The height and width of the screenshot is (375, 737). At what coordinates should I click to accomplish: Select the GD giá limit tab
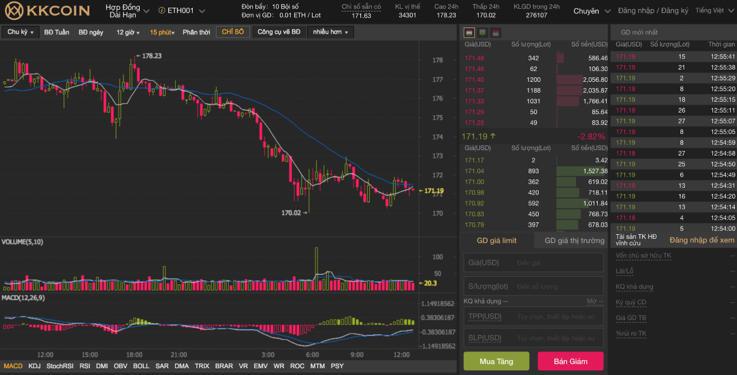tap(496, 241)
